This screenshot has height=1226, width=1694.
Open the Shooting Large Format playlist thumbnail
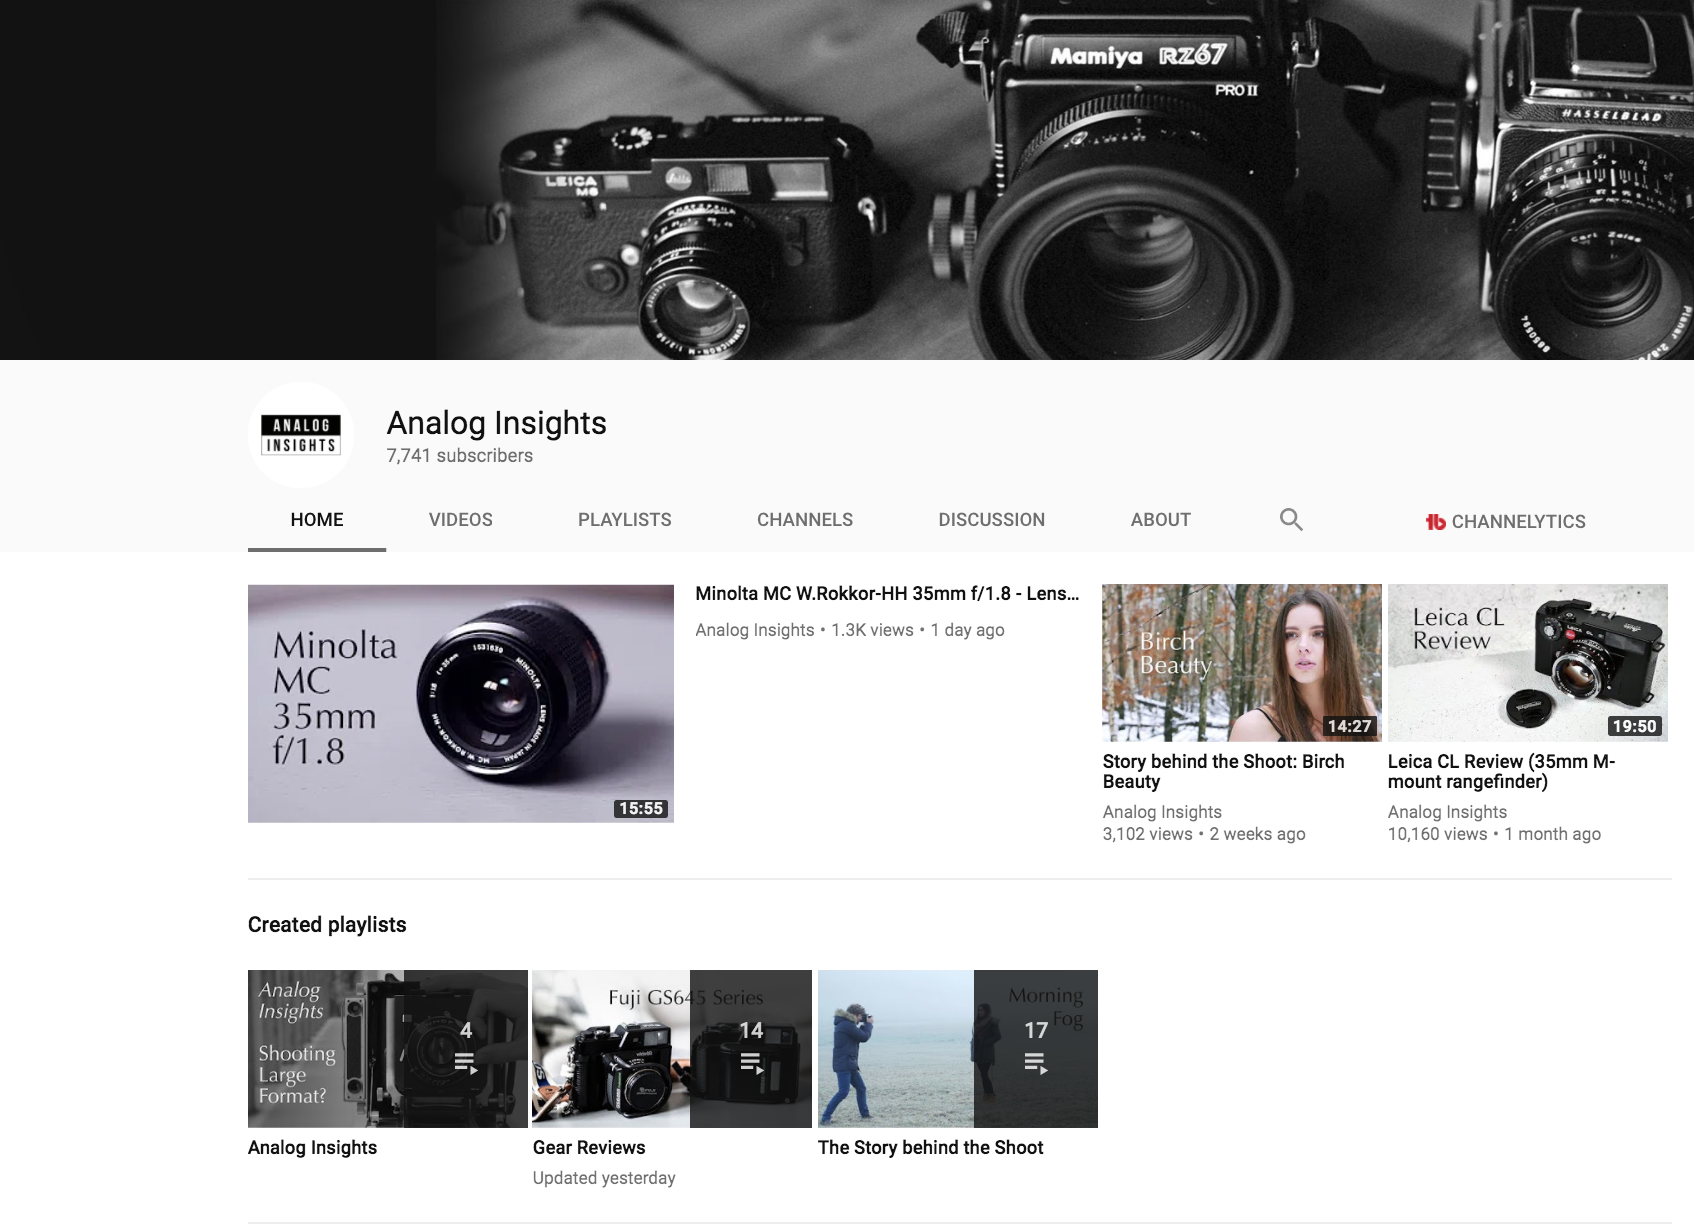pos(388,1049)
